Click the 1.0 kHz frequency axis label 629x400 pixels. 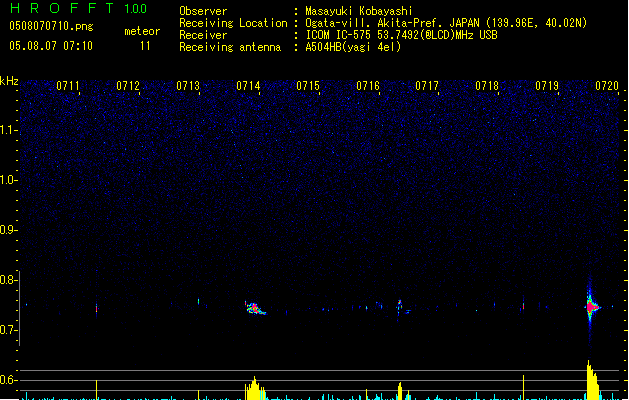coord(7,180)
